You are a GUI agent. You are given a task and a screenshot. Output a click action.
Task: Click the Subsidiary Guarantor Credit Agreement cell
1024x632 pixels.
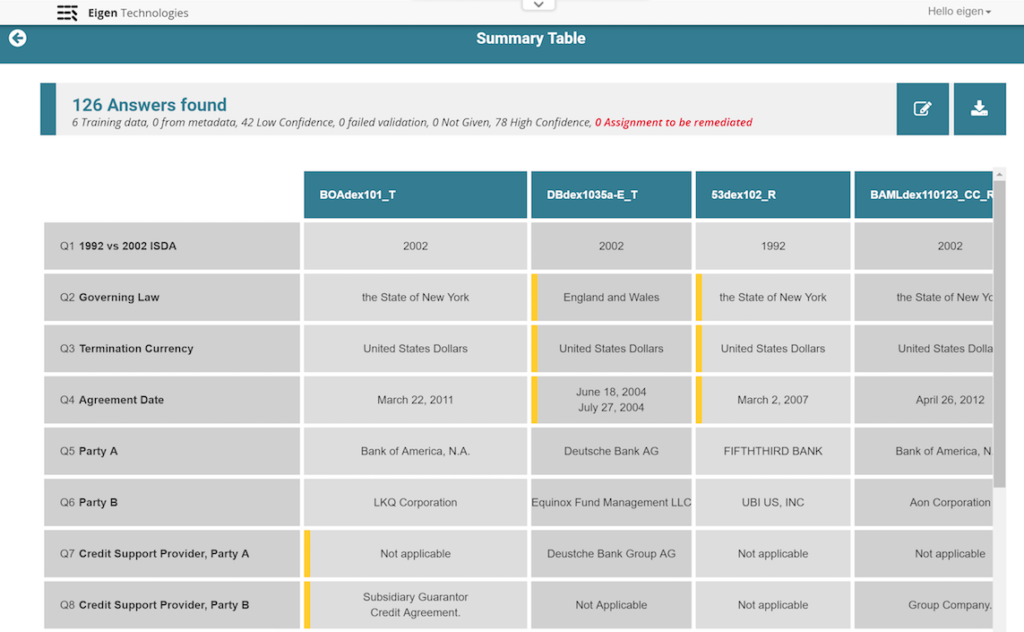[415, 605]
